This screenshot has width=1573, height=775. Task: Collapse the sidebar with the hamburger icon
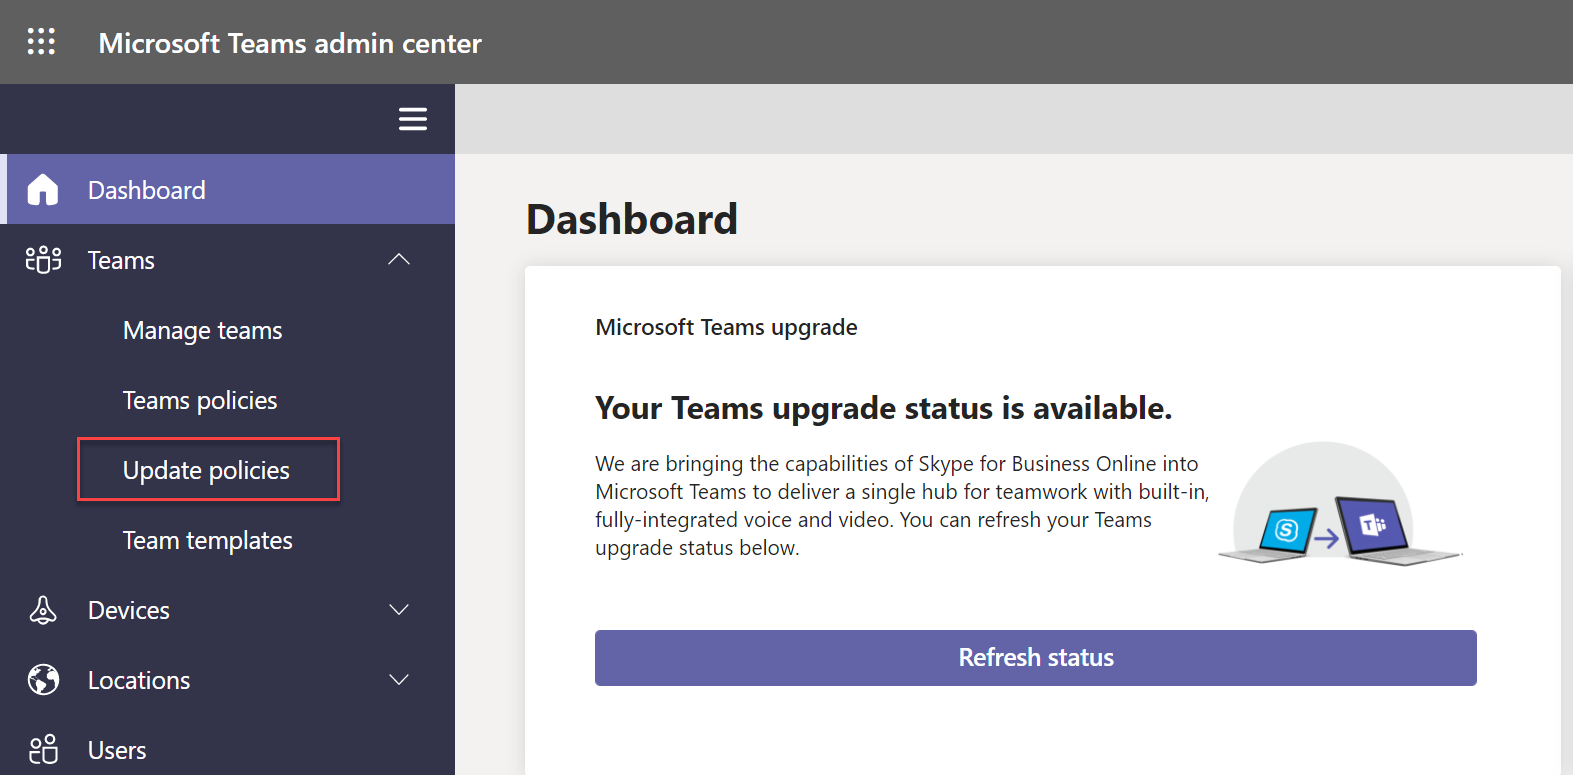413,119
